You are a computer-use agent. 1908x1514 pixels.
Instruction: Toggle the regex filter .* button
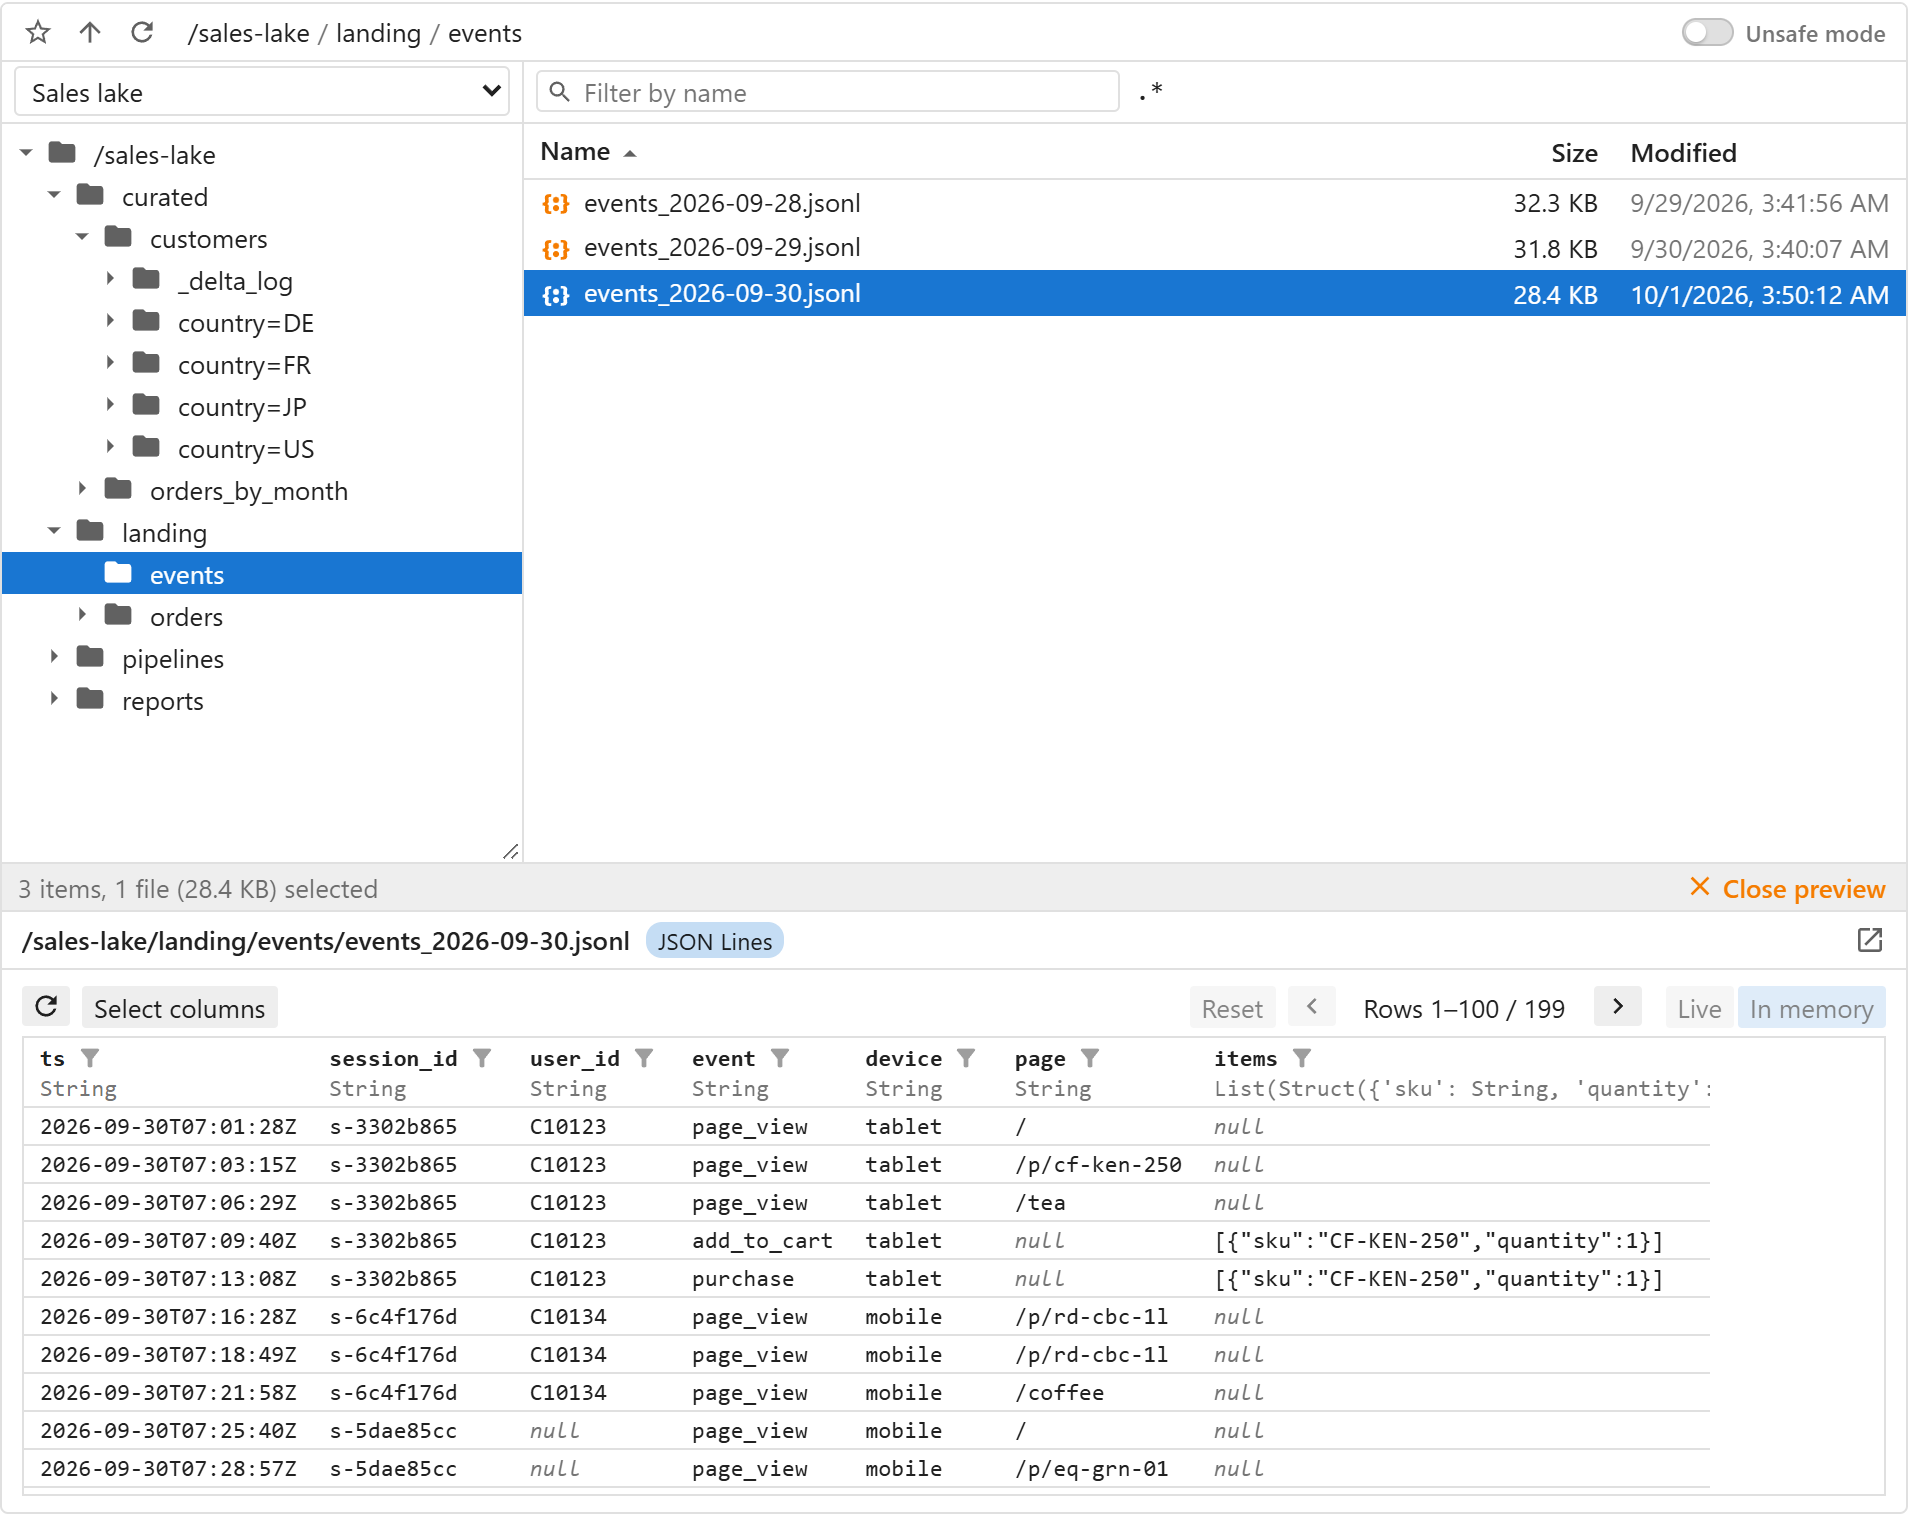coord(1151,92)
